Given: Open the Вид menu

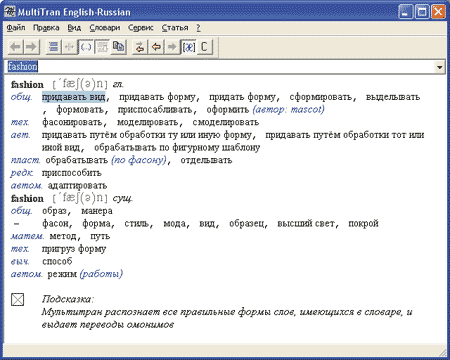Looking at the screenshot, I should [74, 28].
